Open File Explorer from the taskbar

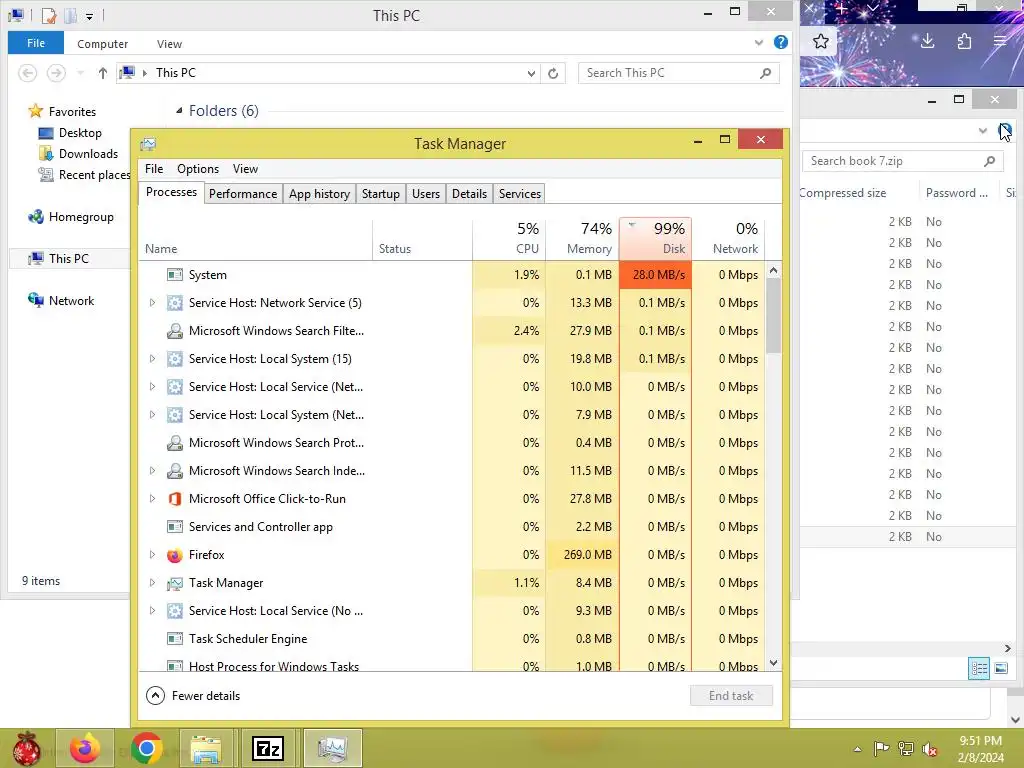click(x=207, y=748)
